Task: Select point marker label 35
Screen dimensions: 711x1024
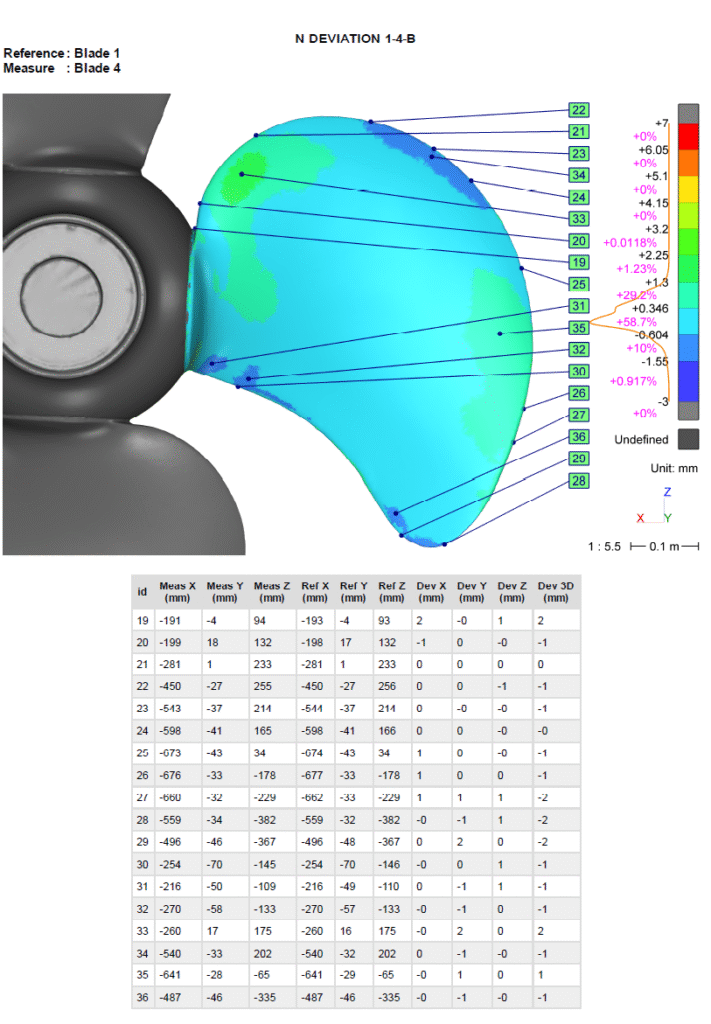Action: 579,328
